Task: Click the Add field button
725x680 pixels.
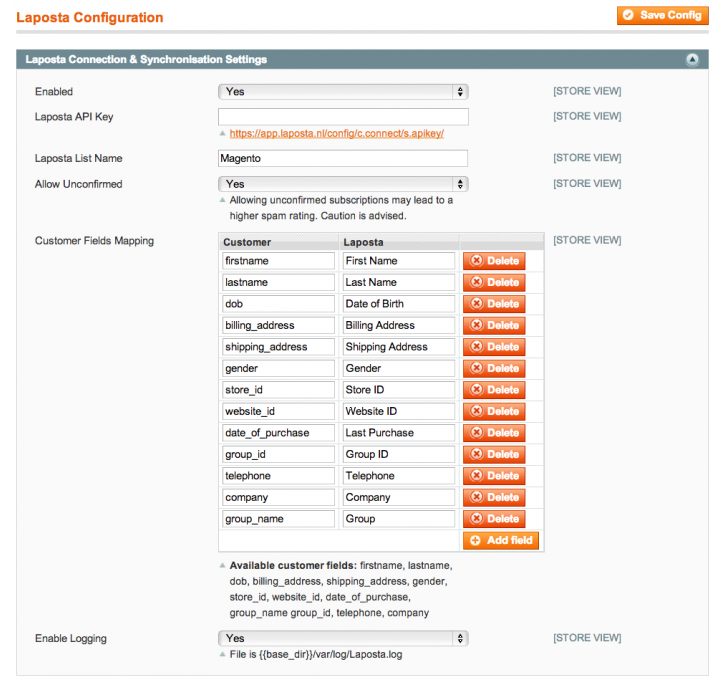Action: [501, 540]
